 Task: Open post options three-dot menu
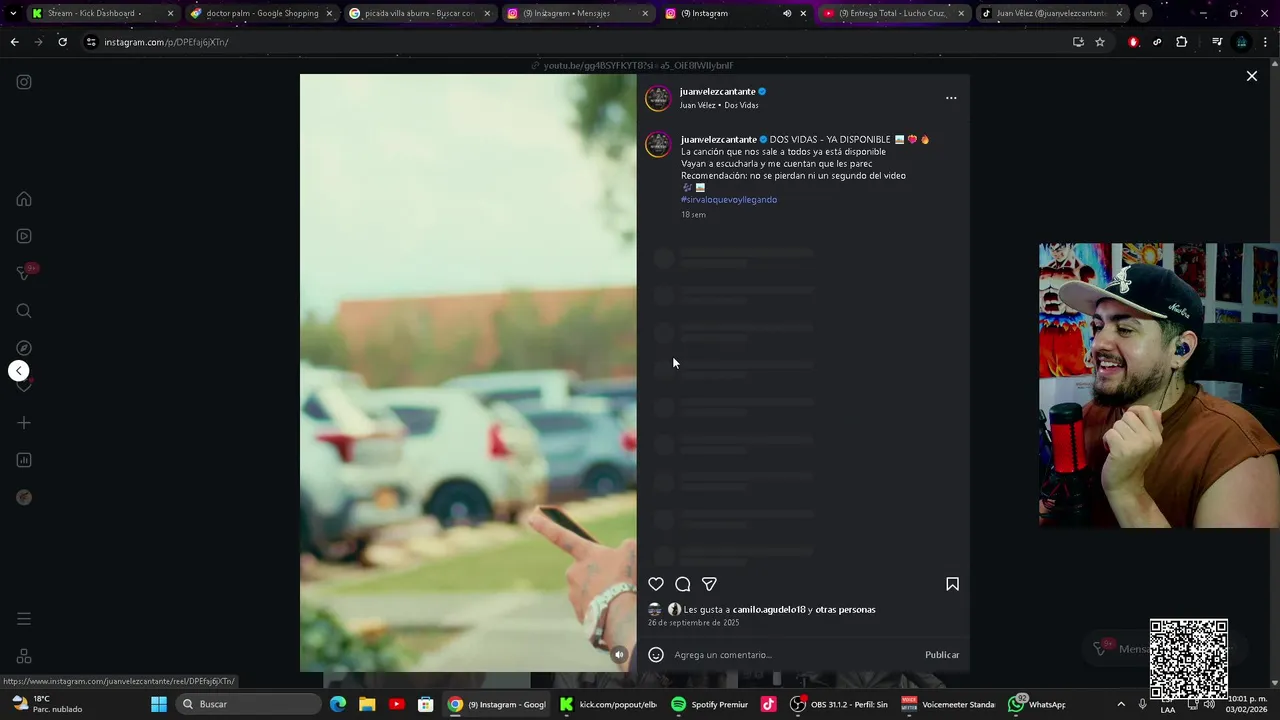point(951,98)
